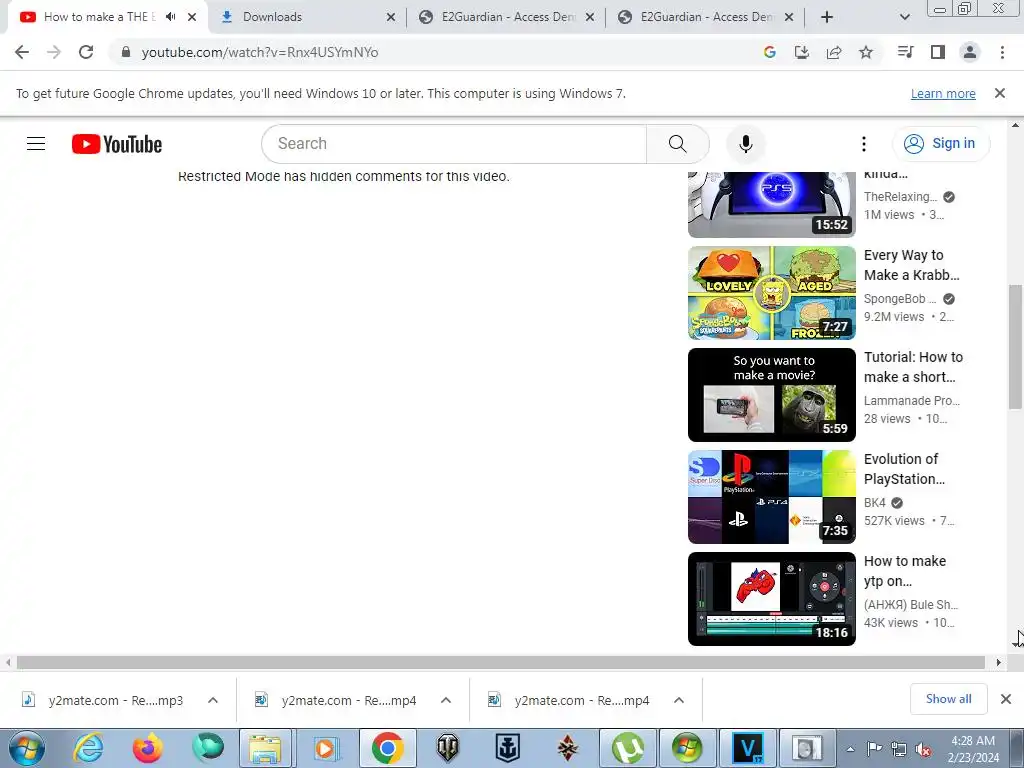Launch Firefox from the taskbar
Screen dimensions: 1024x768
click(148, 748)
